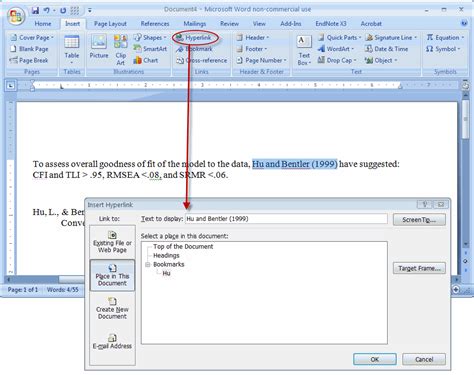
Task: Insert a SmartArt graphic
Action: click(150, 49)
